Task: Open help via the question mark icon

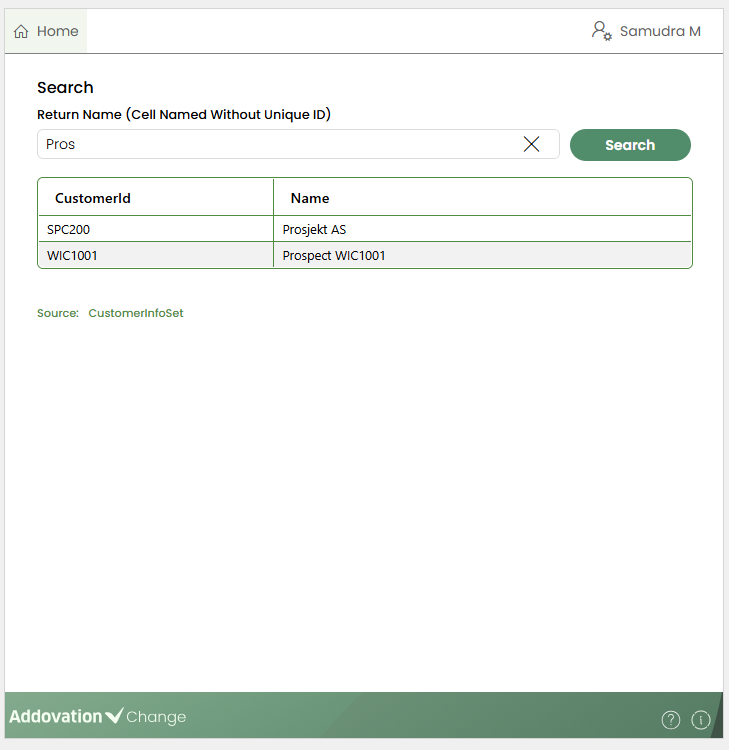Action: point(671,719)
